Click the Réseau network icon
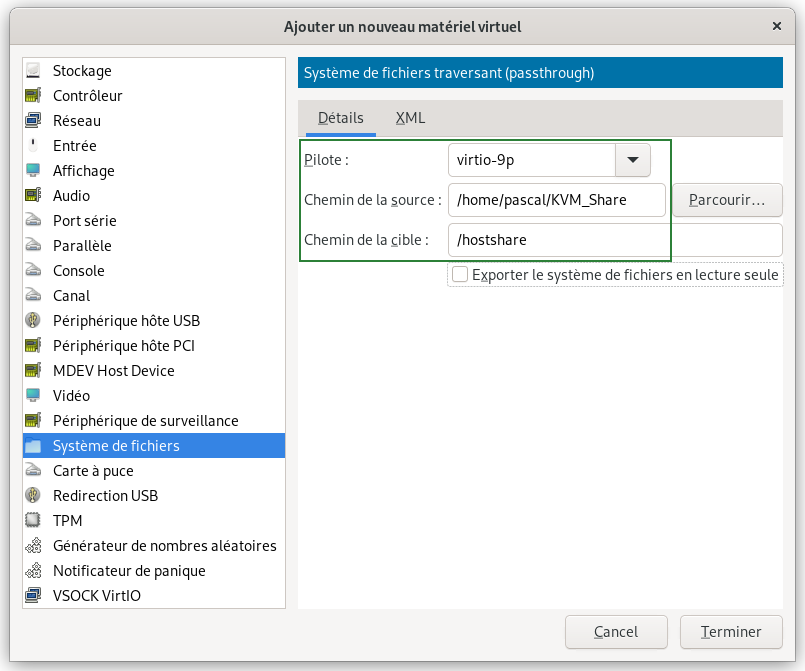 click(x=33, y=121)
